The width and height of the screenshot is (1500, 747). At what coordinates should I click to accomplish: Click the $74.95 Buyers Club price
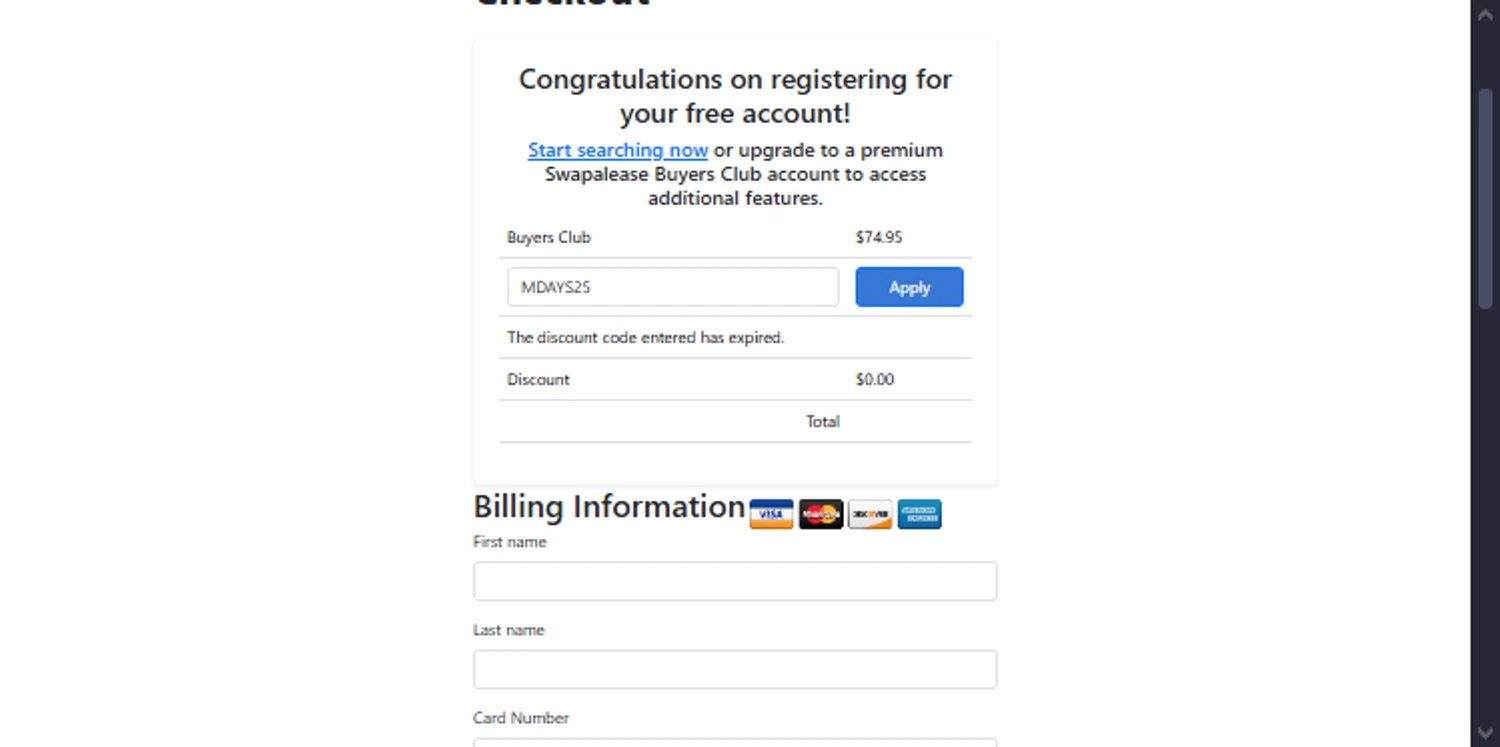tap(879, 237)
